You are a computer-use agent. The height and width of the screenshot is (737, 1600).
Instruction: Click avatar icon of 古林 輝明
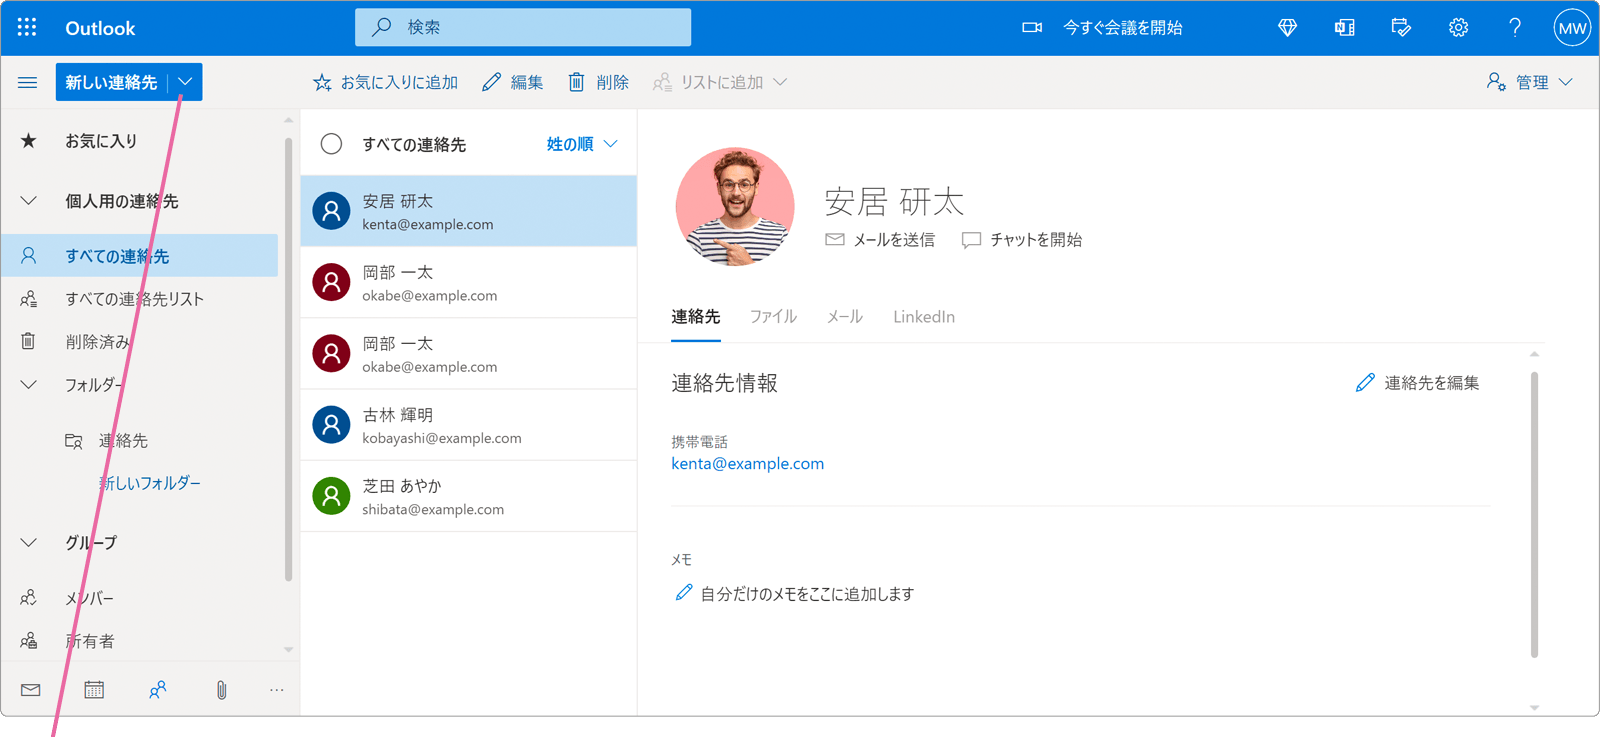(331, 425)
